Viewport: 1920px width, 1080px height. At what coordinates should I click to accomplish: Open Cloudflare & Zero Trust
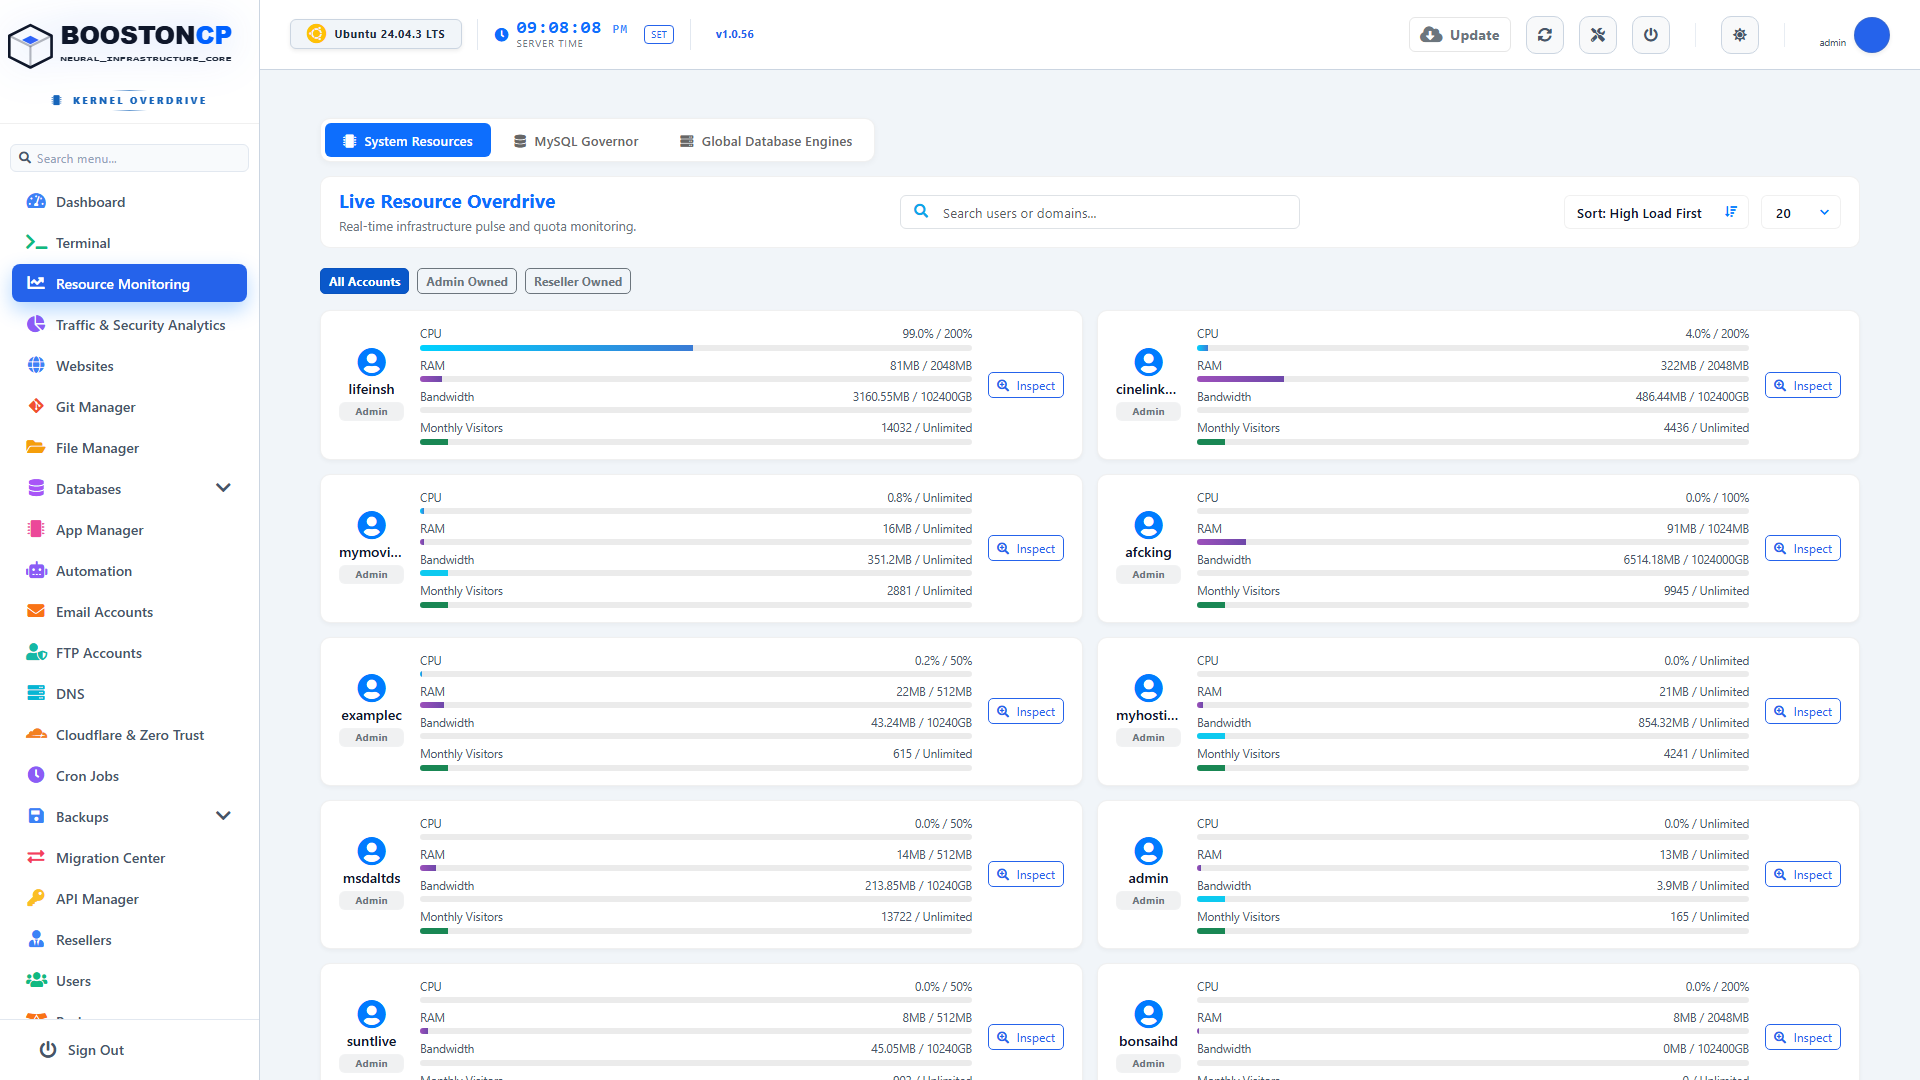click(129, 735)
